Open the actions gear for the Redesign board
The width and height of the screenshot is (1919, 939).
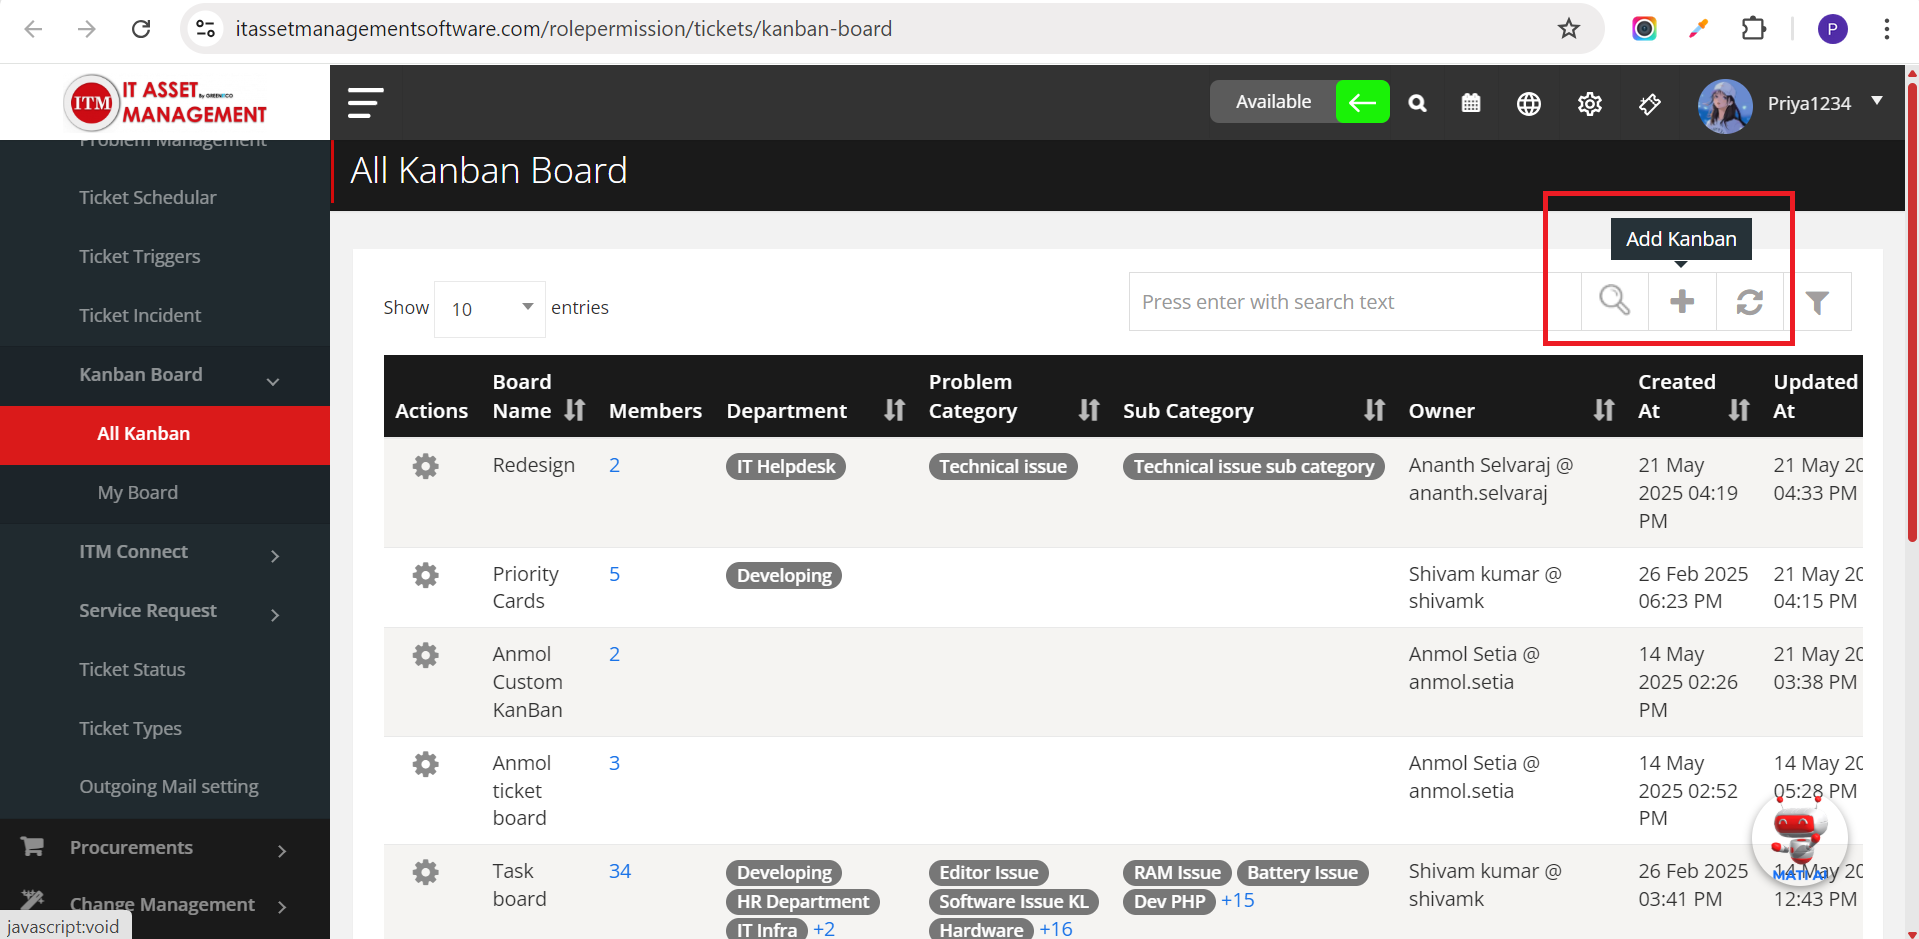coord(425,465)
